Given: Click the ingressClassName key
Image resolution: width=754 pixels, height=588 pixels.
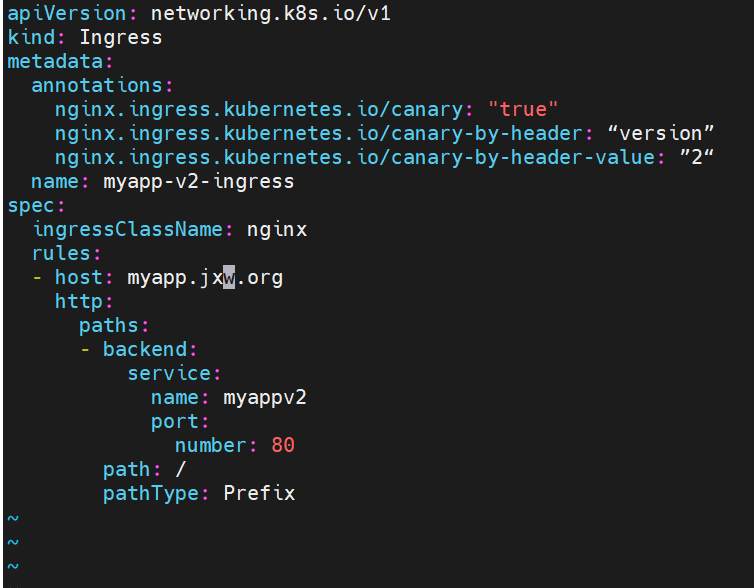Looking at the screenshot, I should pos(127,229).
